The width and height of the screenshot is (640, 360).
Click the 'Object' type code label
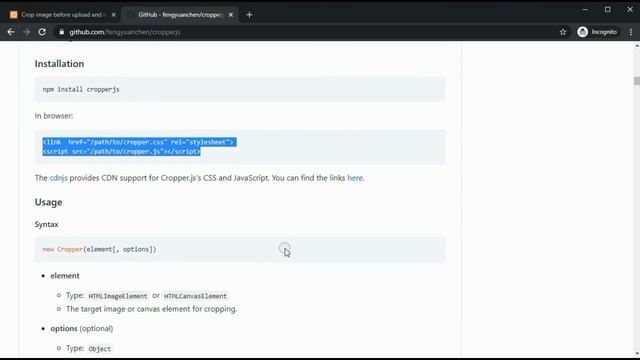pos(100,349)
